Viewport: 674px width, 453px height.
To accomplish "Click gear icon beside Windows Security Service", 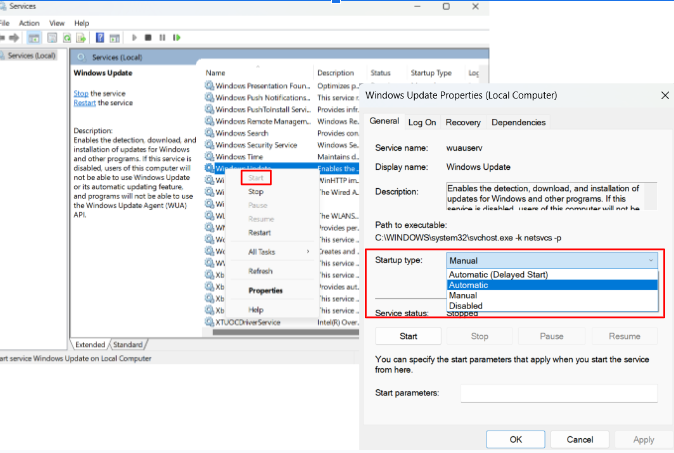I will (209, 145).
